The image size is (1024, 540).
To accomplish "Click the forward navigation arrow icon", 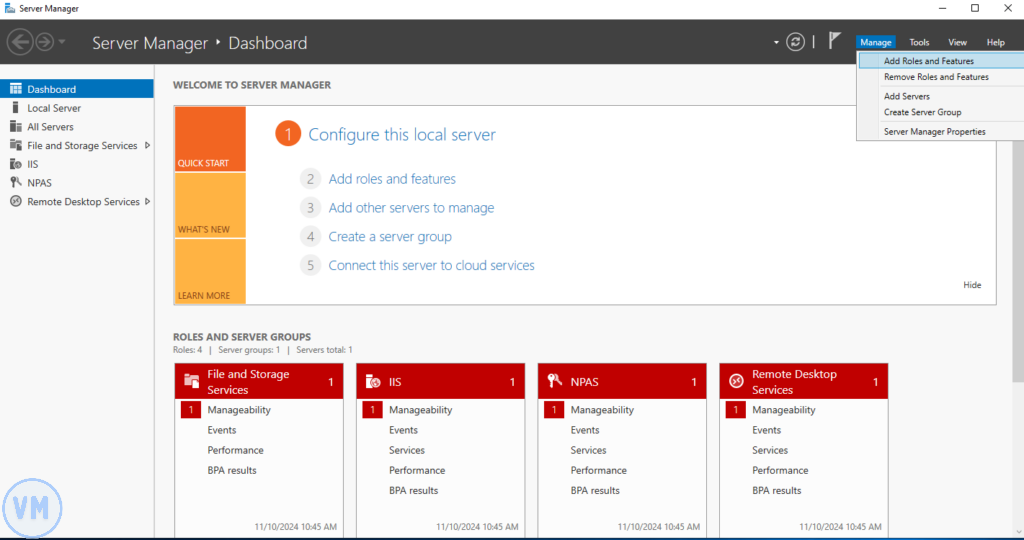I will coord(45,42).
